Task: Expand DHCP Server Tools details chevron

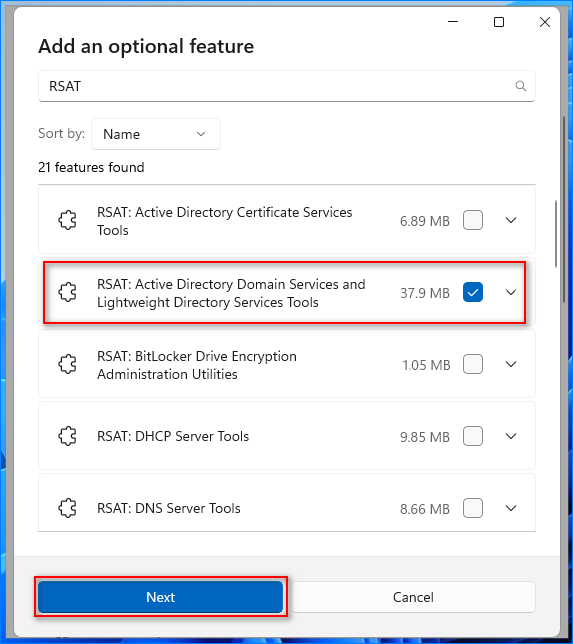Action: pos(511,436)
